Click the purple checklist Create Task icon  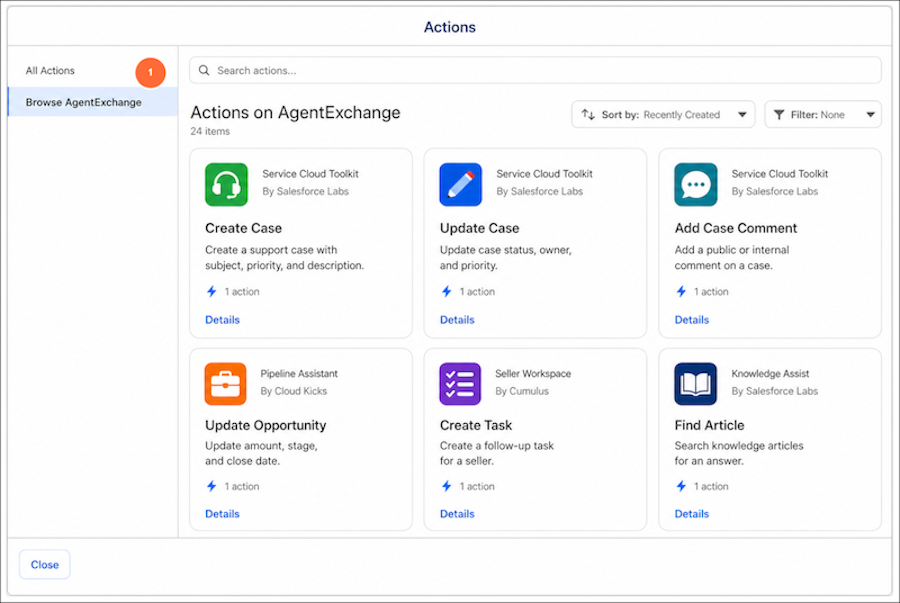click(460, 384)
